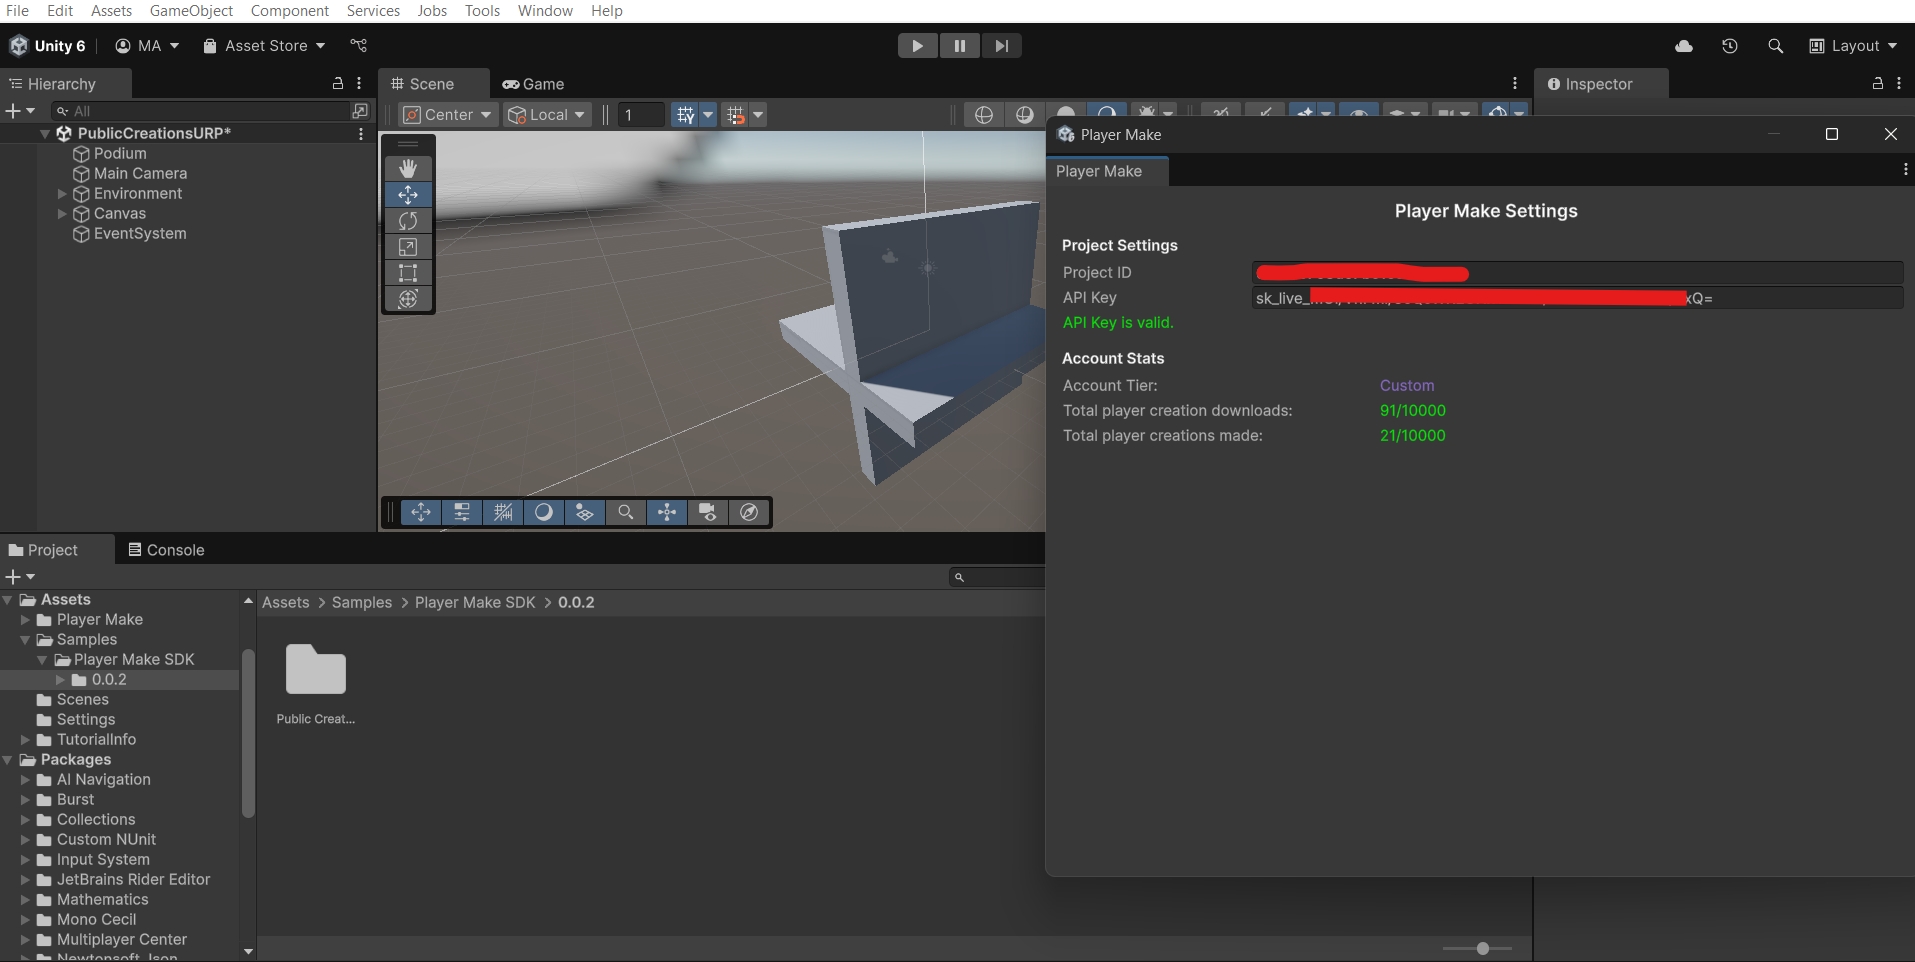Open the version history icon
Viewport: 1915px width, 962px height.
[x=1730, y=46]
